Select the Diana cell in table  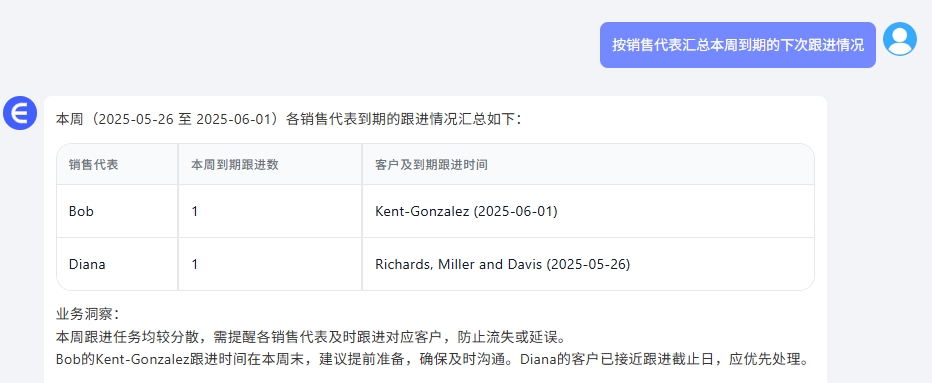[x=87, y=264]
